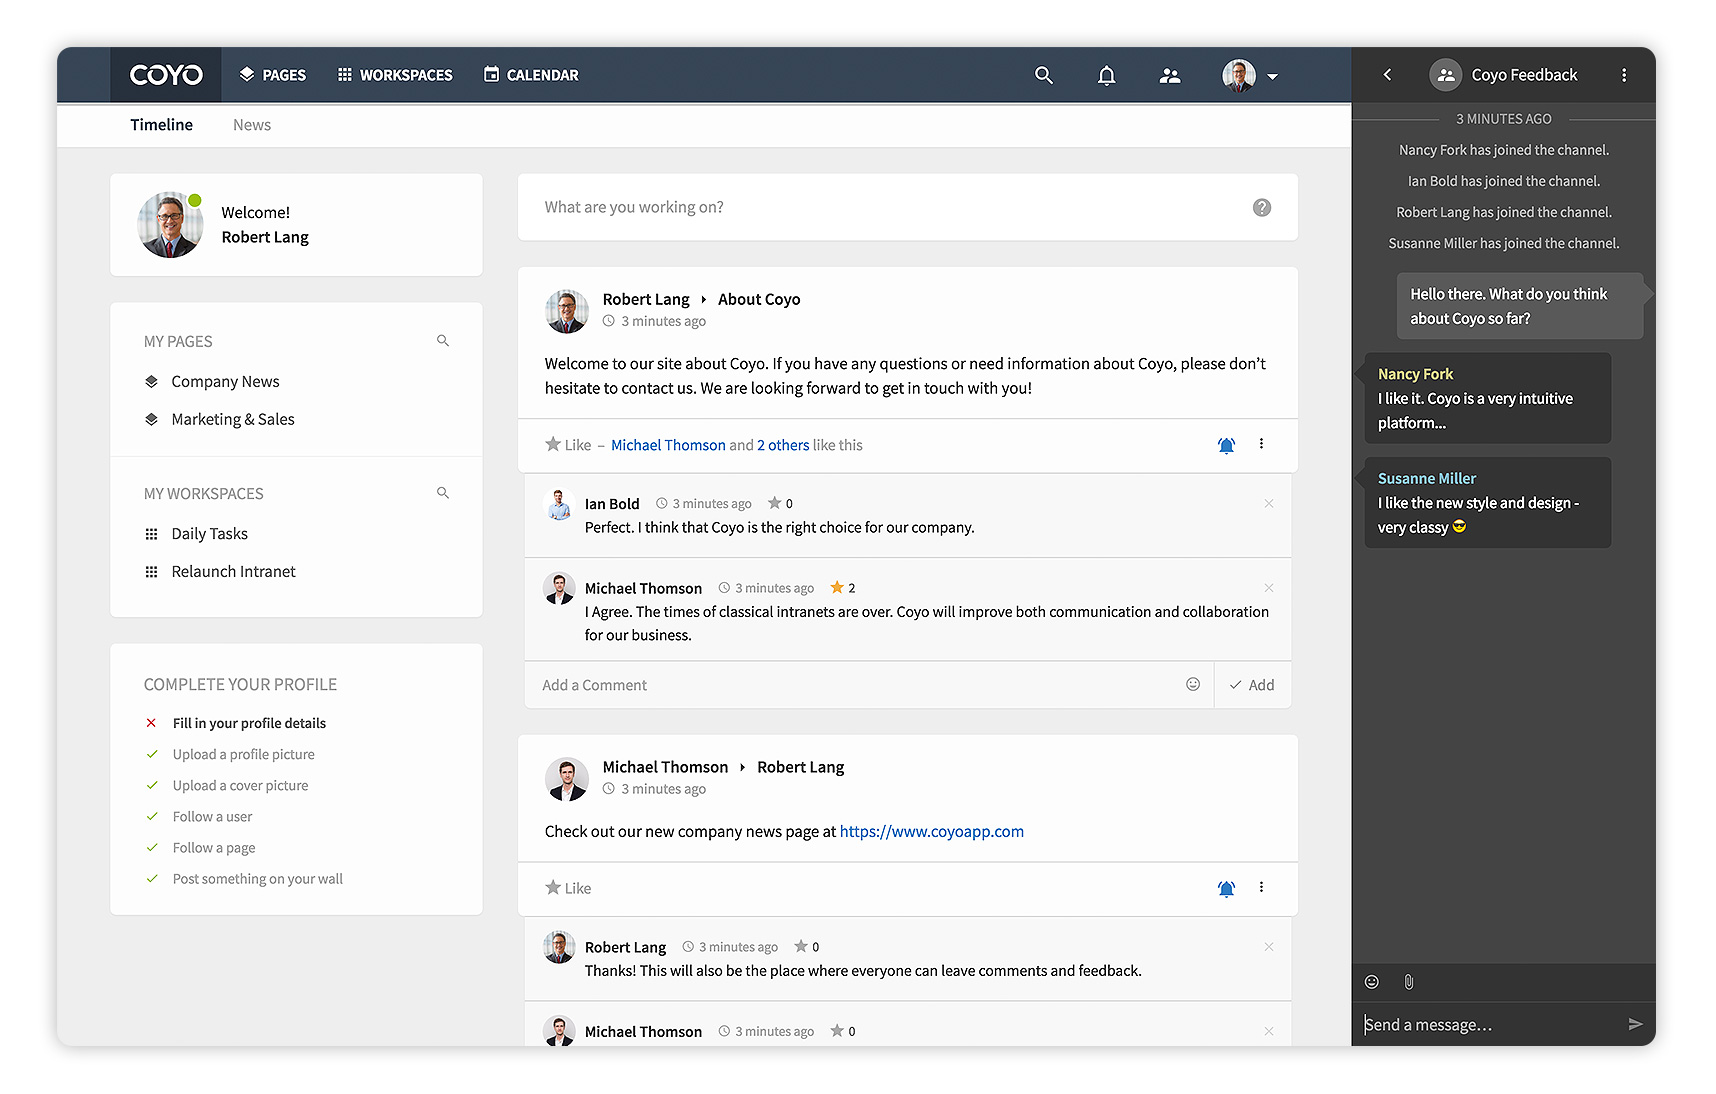
Task: Click the Send a message field
Action: coord(1488,1024)
